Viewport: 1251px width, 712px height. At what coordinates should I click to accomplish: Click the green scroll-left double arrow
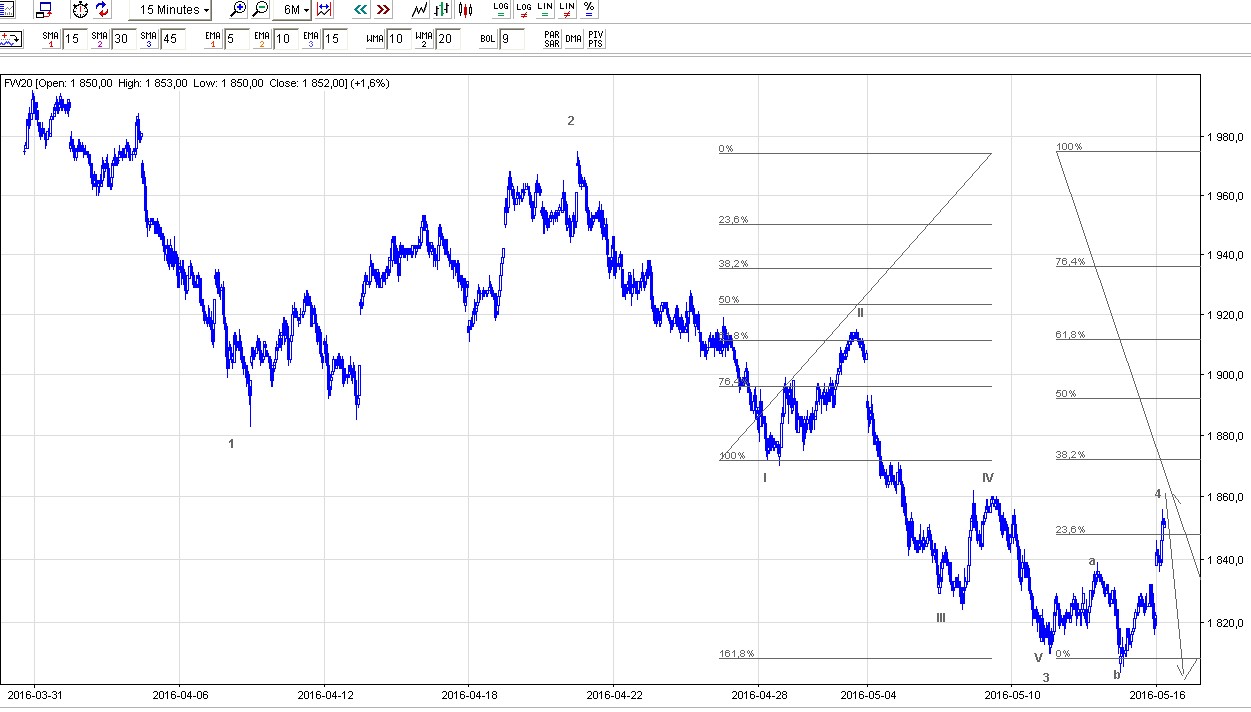pos(360,10)
